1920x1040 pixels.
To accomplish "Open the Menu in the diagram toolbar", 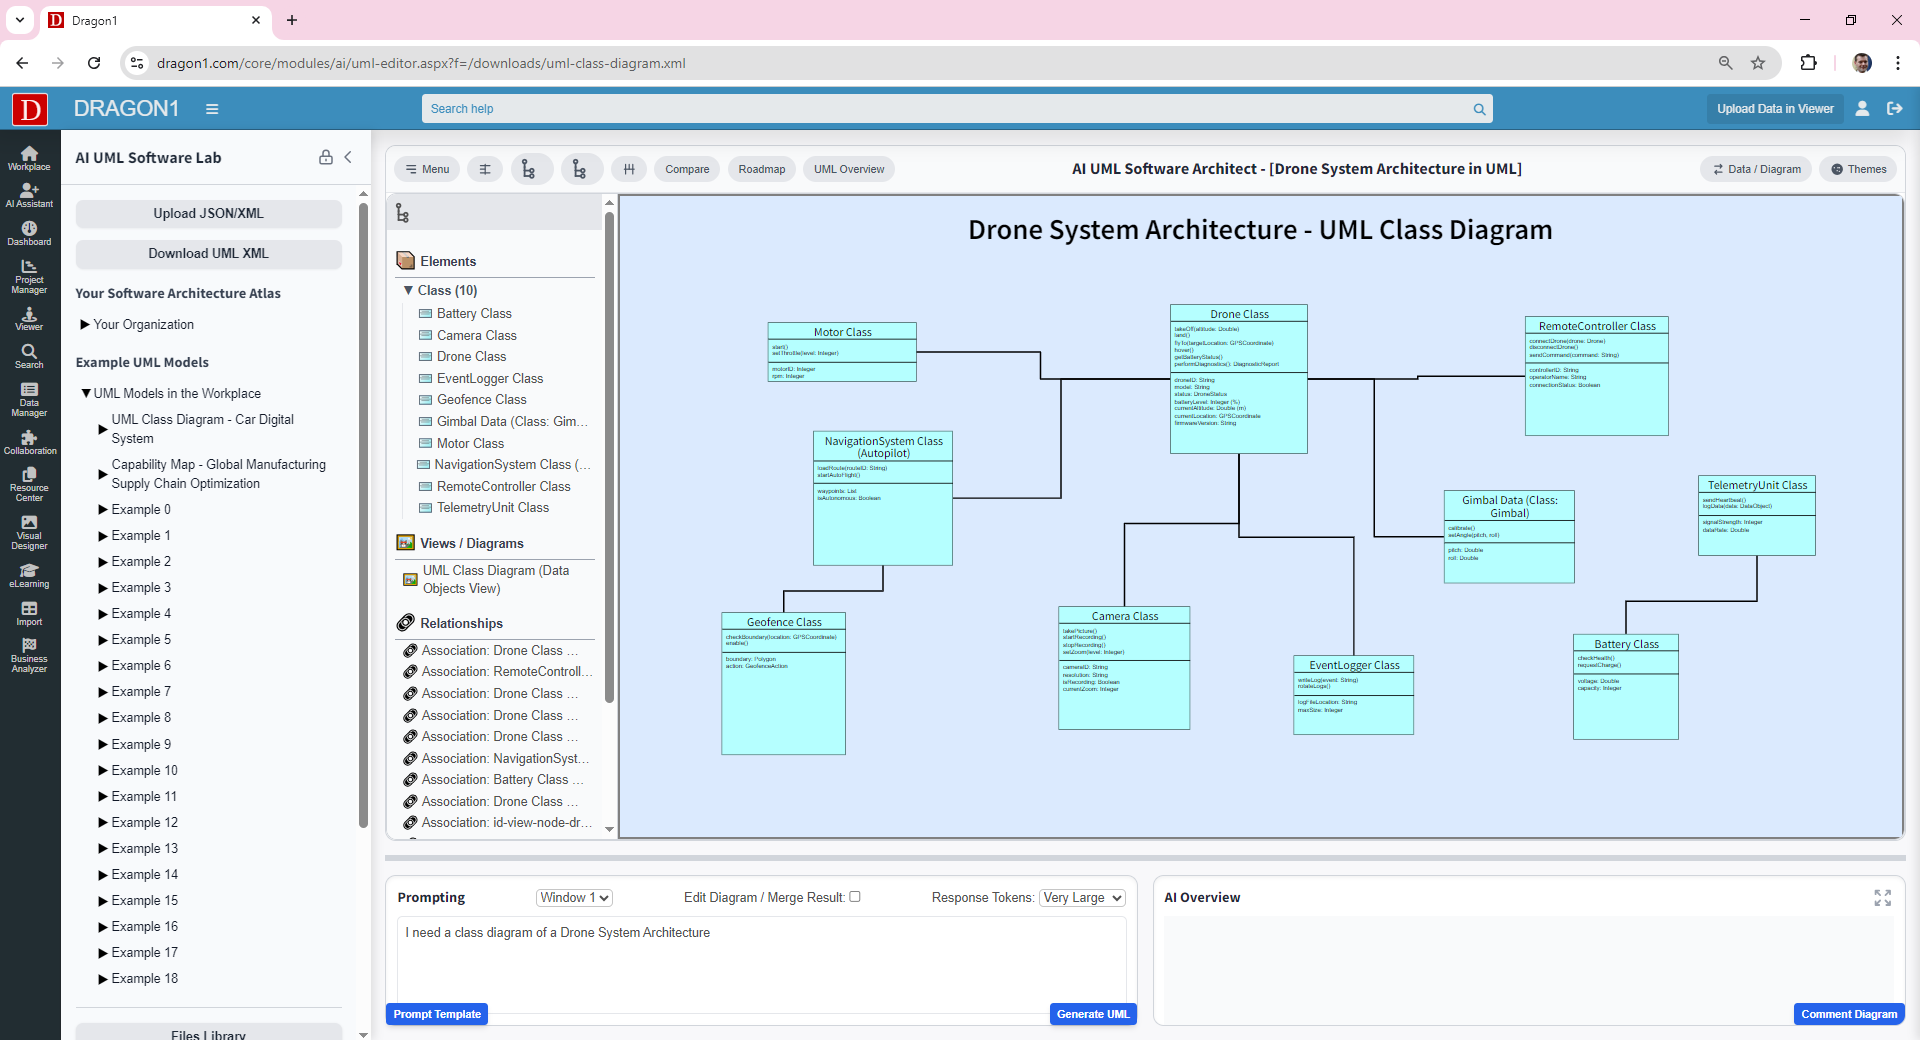I will pyautogui.click(x=427, y=168).
